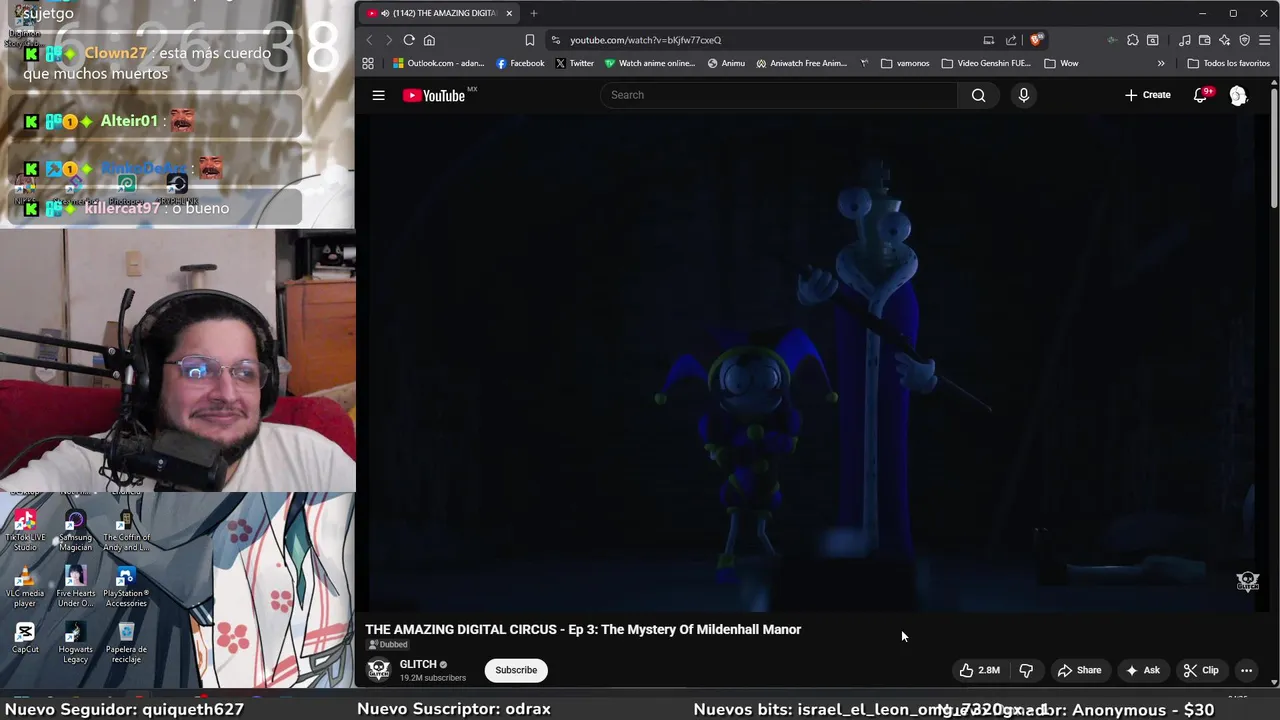Focus the YouTube search field
This screenshot has width=1280, height=720.
pyautogui.click(x=779, y=95)
